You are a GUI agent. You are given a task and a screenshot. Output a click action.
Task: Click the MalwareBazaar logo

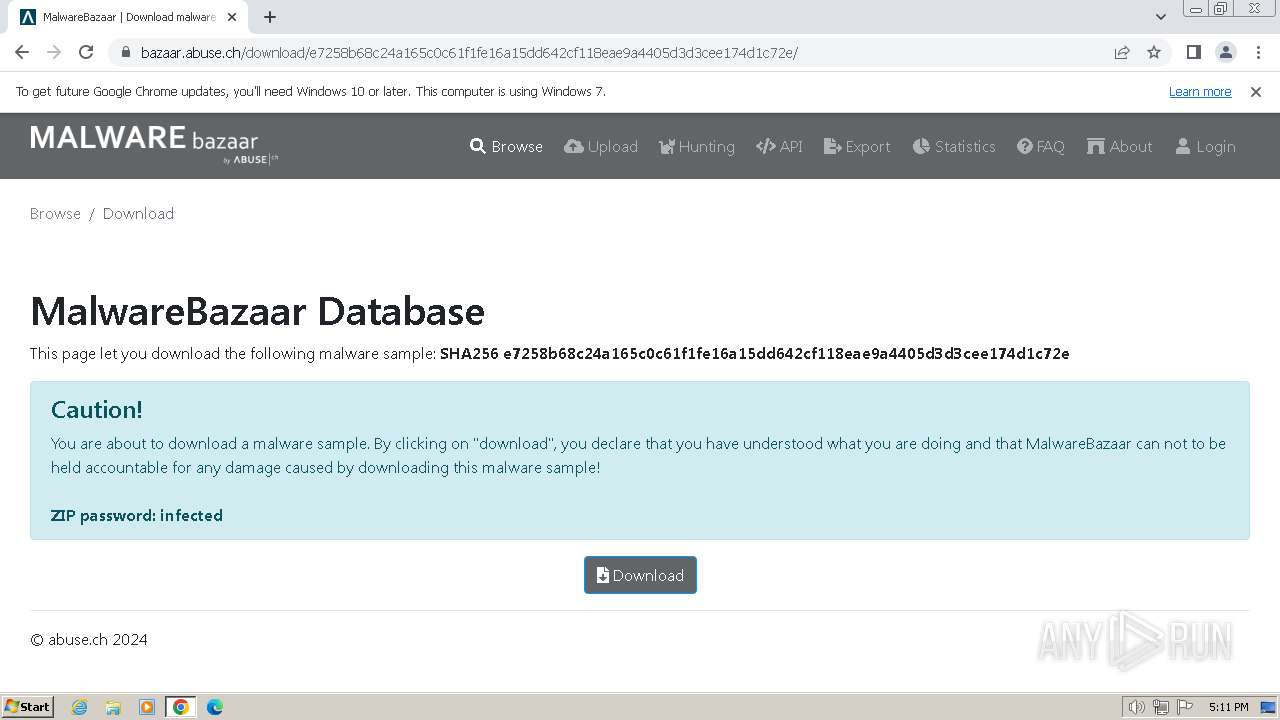point(154,145)
